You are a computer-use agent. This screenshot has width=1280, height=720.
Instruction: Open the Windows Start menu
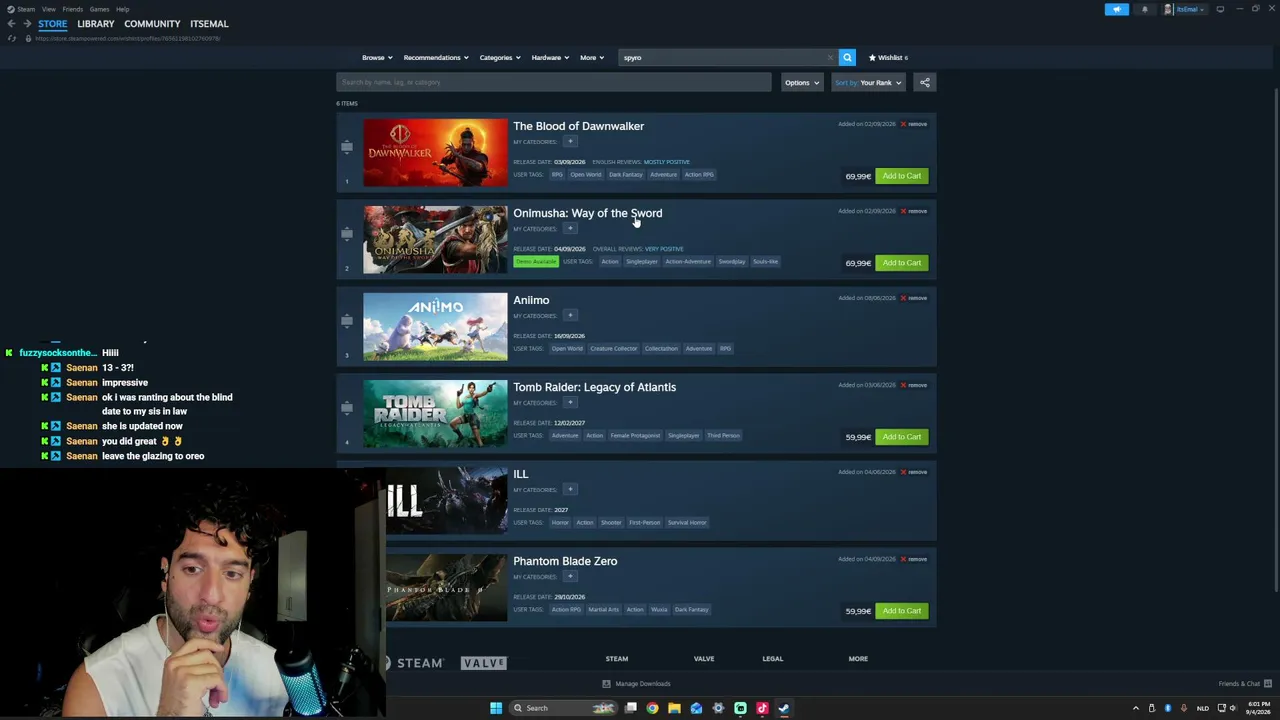click(495, 708)
